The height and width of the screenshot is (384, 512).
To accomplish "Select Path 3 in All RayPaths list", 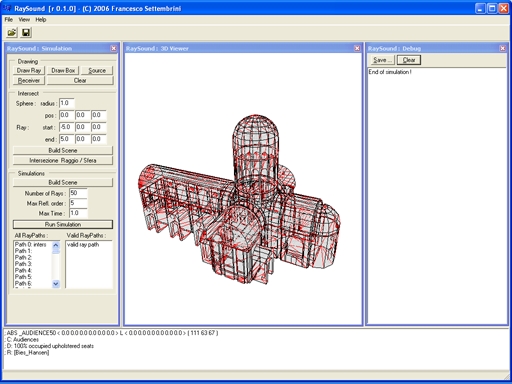I will coord(23,264).
